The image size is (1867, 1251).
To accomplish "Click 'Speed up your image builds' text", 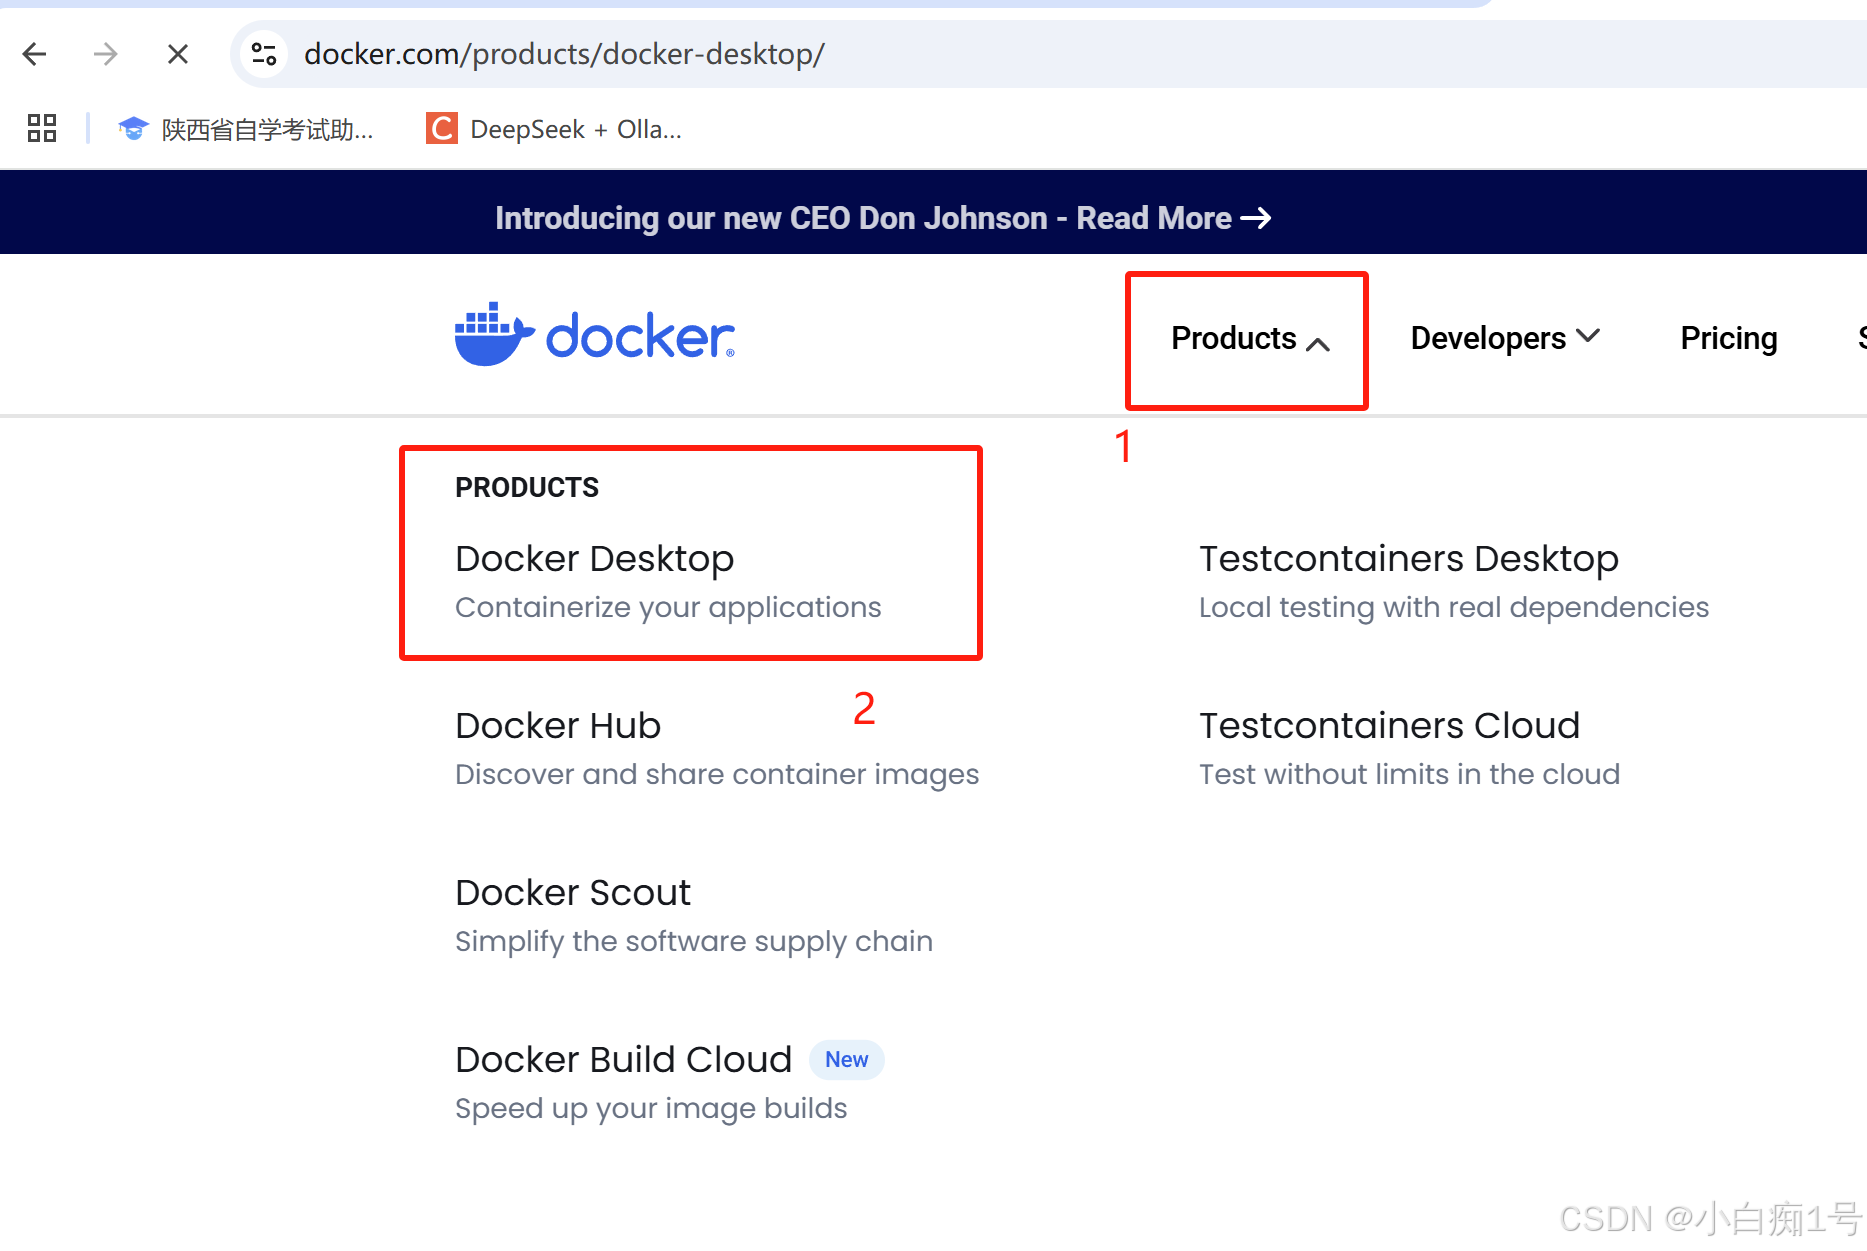I will pos(651,1109).
